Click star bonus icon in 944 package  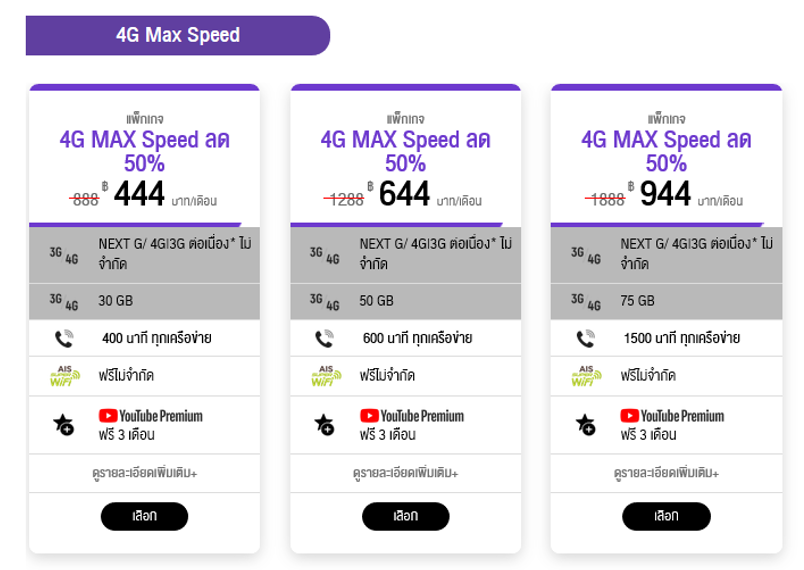tap(585, 424)
